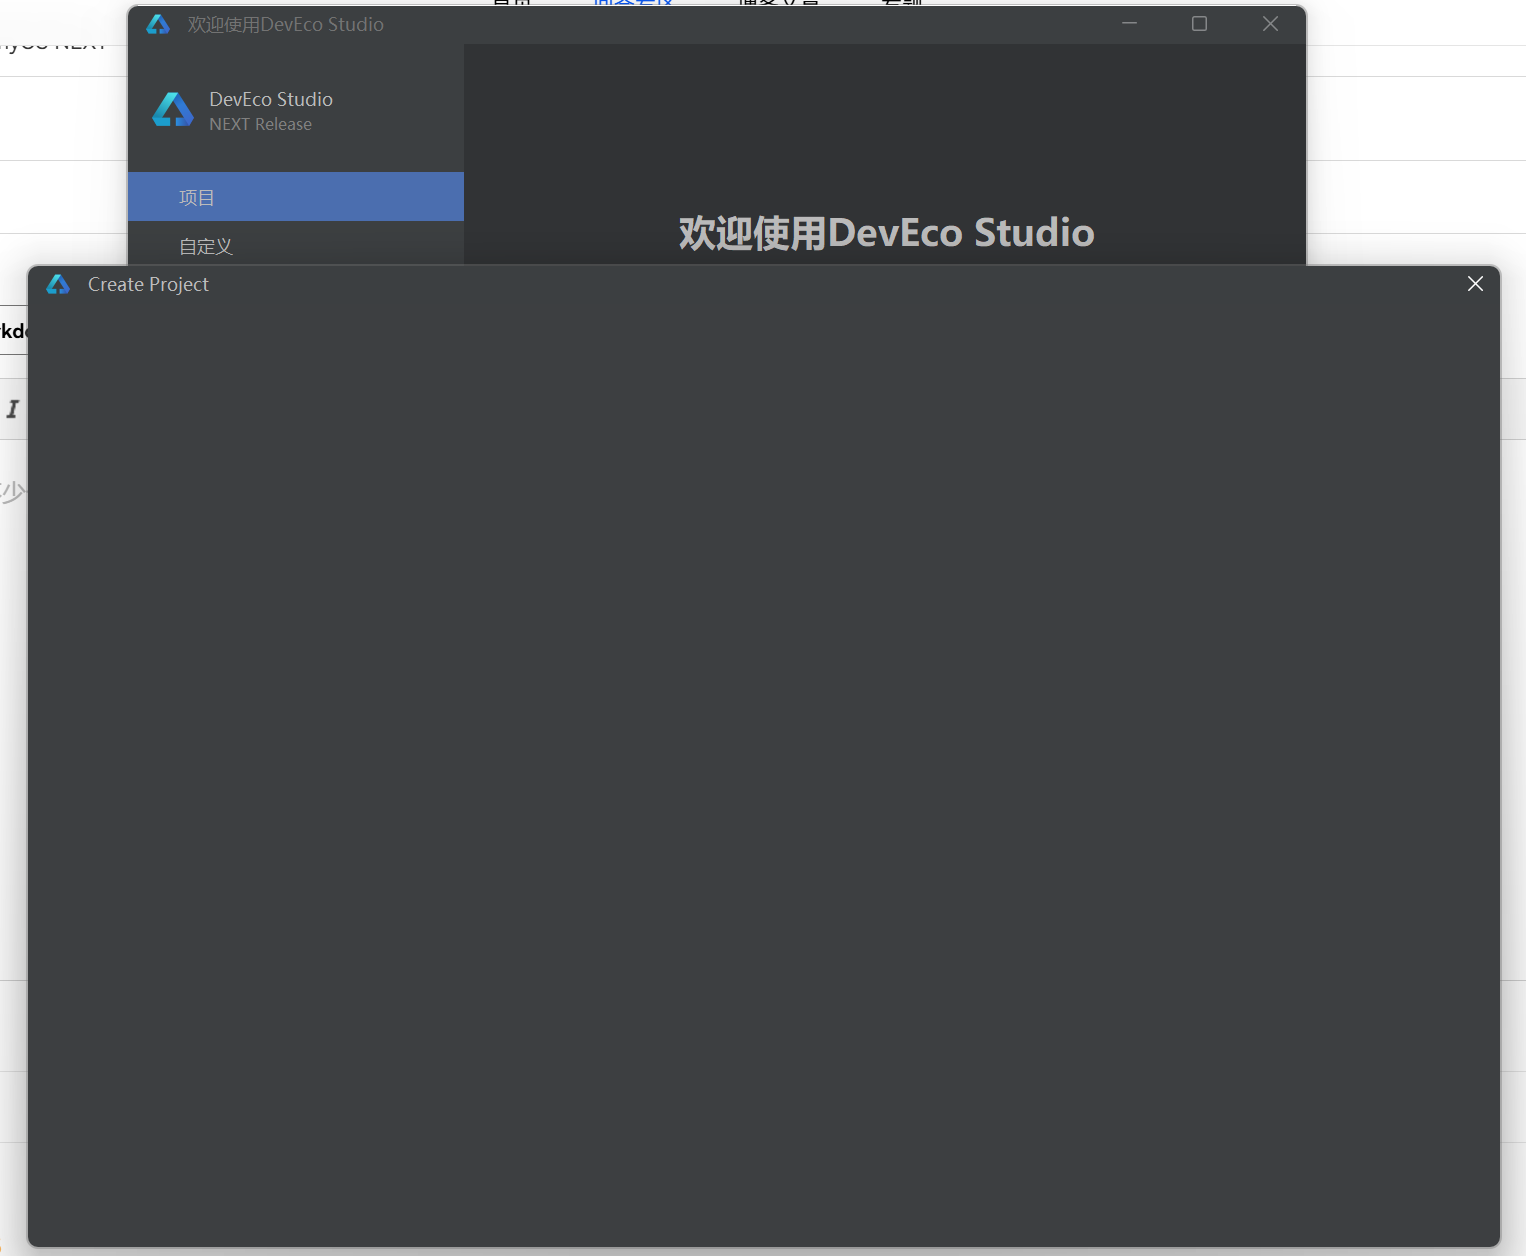Minimize the DevEco Studio welcome window
This screenshot has height=1256, width=1526.
click(1129, 24)
